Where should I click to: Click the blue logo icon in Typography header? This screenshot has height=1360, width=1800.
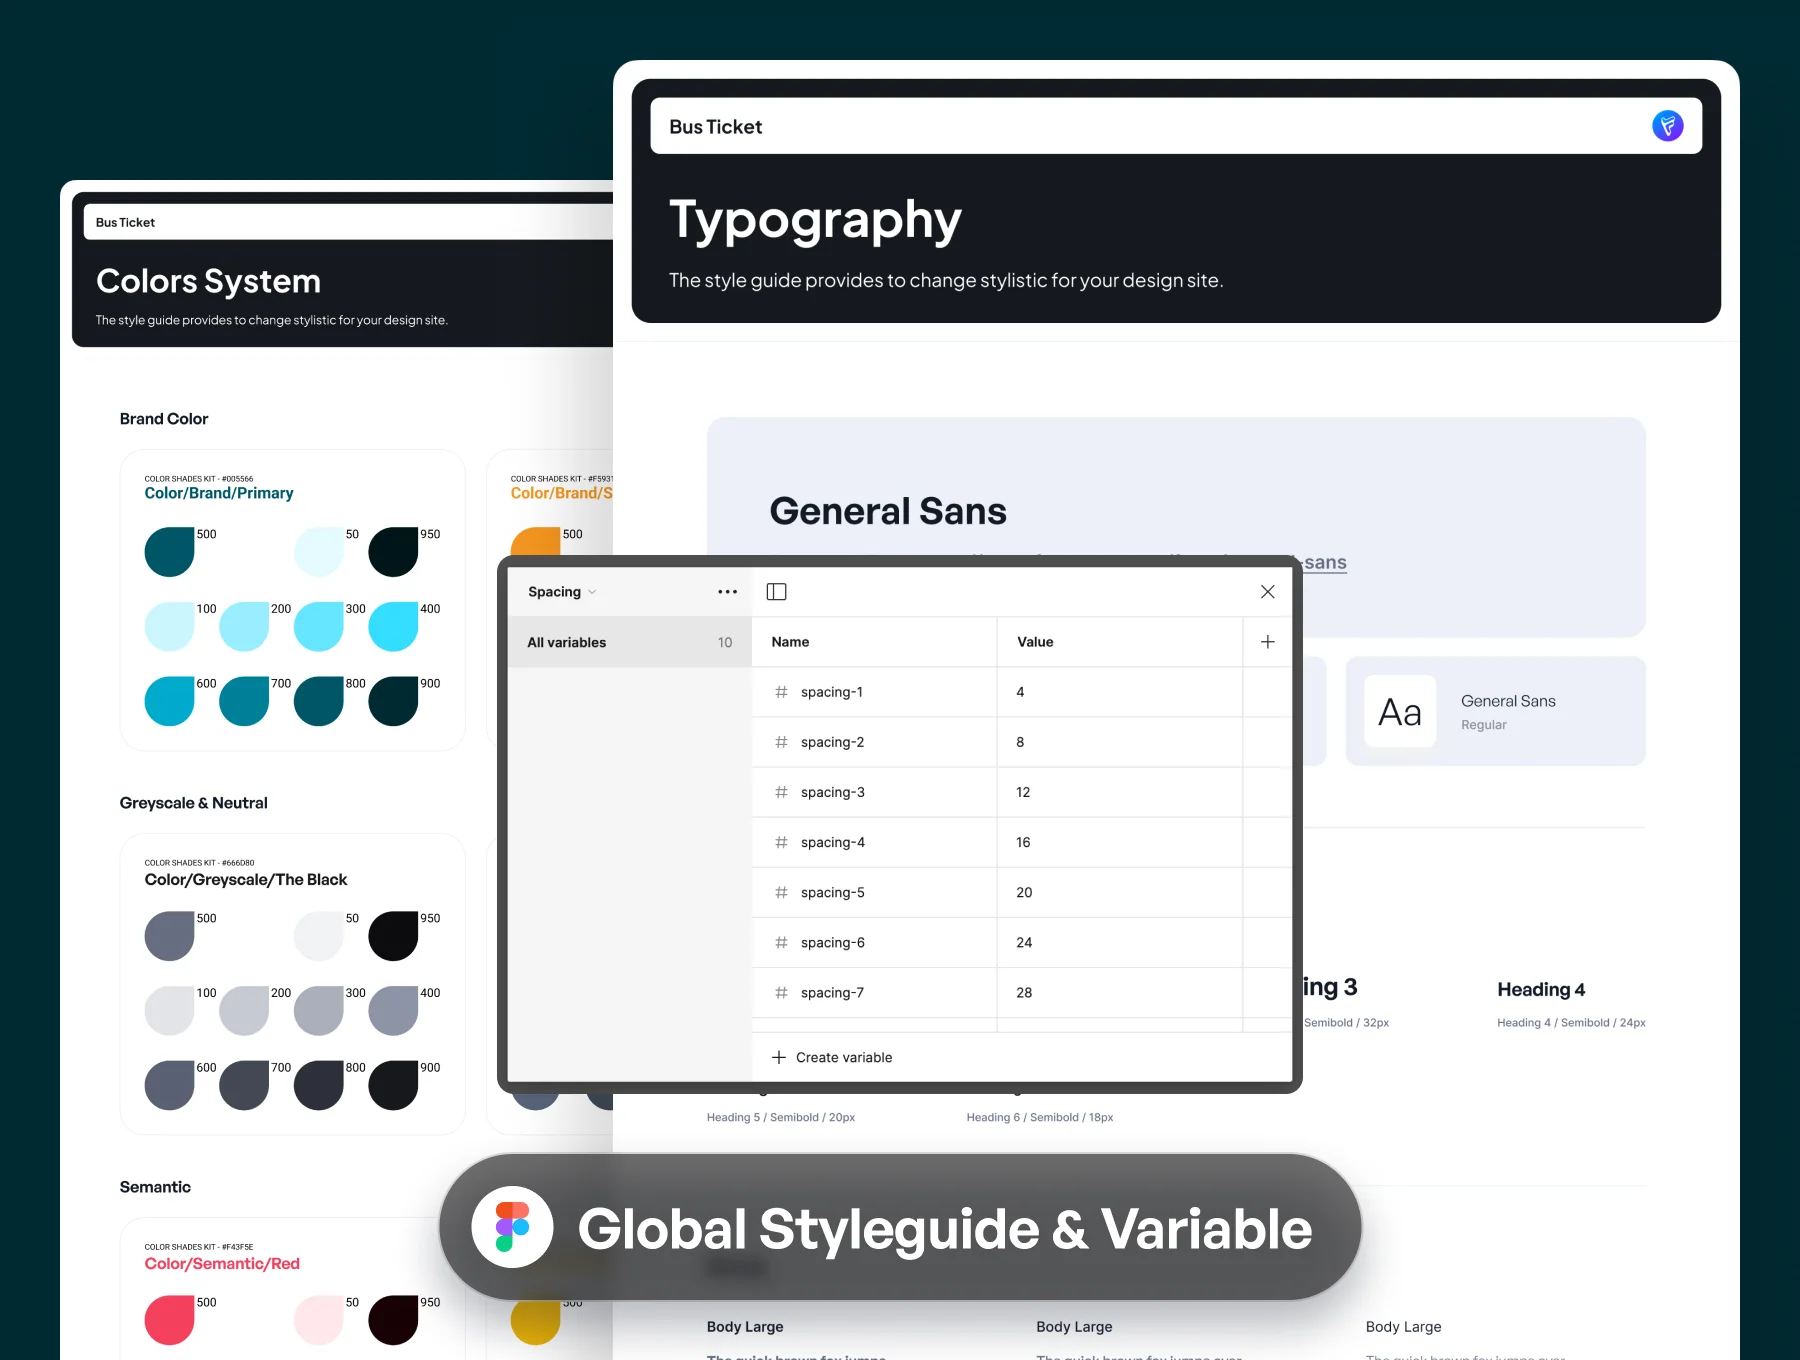pyautogui.click(x=1667, y=126)
